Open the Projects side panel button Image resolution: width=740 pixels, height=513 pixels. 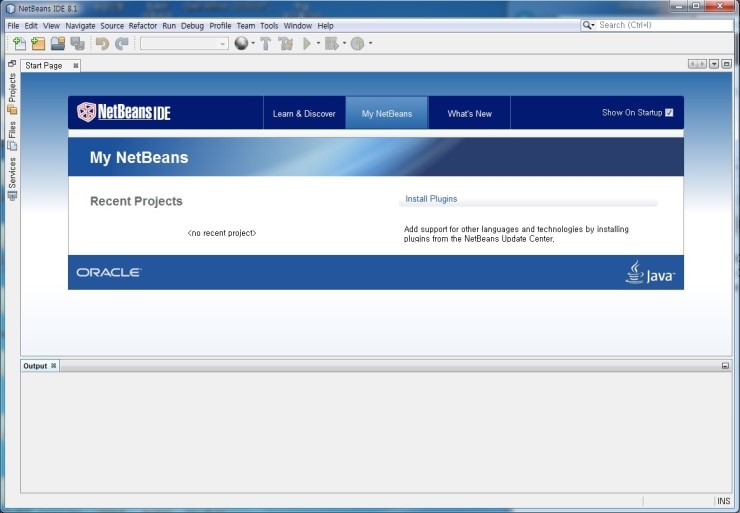click(x=12, y=94)
